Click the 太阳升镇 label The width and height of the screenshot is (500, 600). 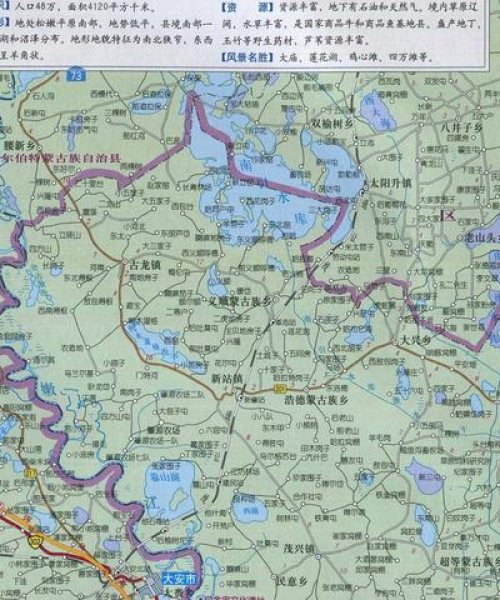(x=391, y=183)
